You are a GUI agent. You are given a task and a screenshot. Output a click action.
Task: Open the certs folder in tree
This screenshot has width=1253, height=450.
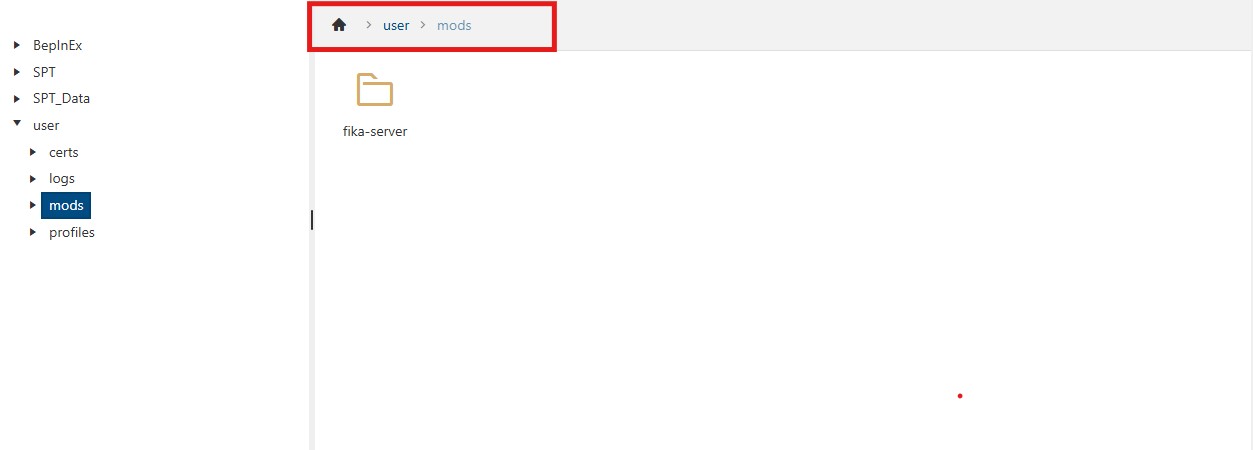[x=63, y=152]
